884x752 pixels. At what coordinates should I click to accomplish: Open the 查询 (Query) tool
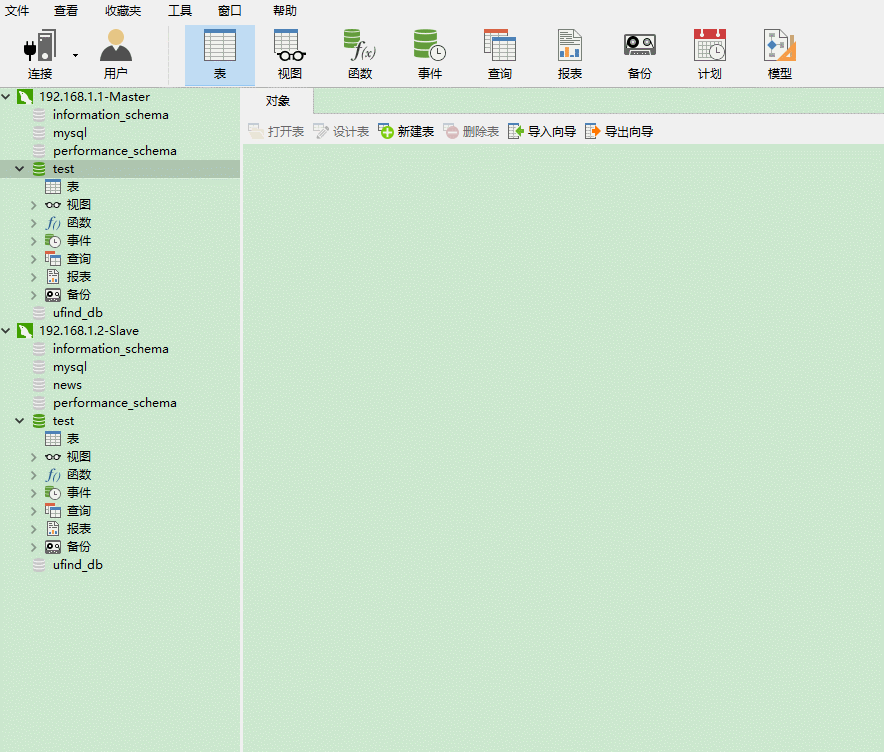click(x=499, y=54)
